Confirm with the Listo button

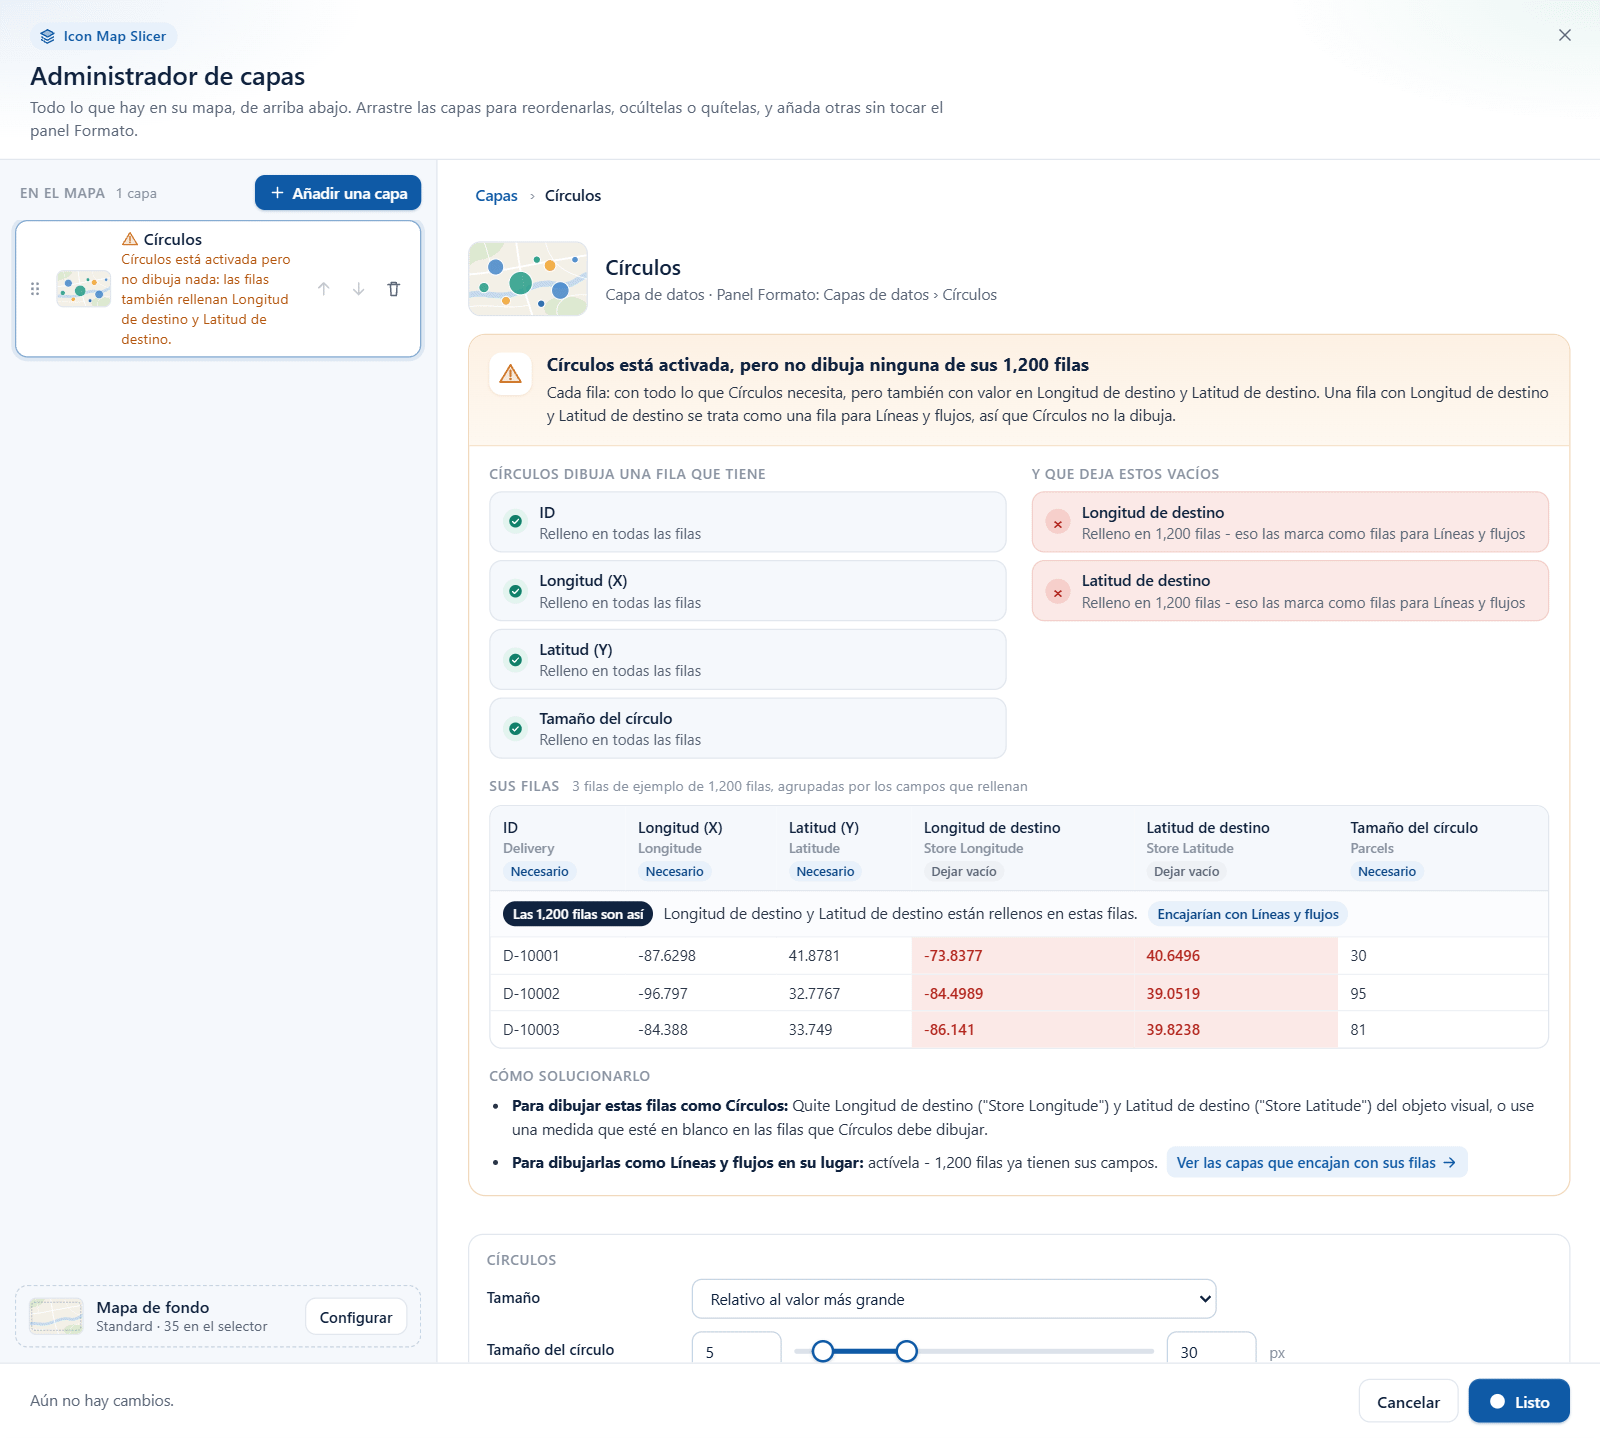[x=1519, y=1402]
